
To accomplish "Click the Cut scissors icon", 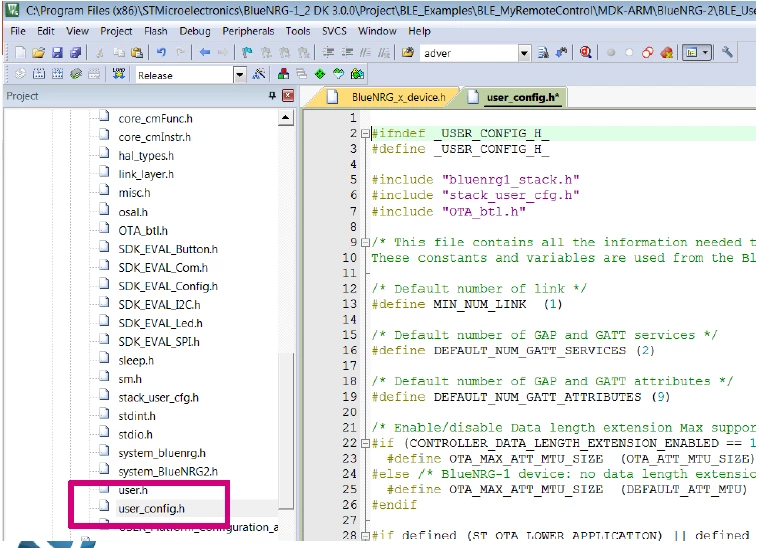I will tap(100, 52).
